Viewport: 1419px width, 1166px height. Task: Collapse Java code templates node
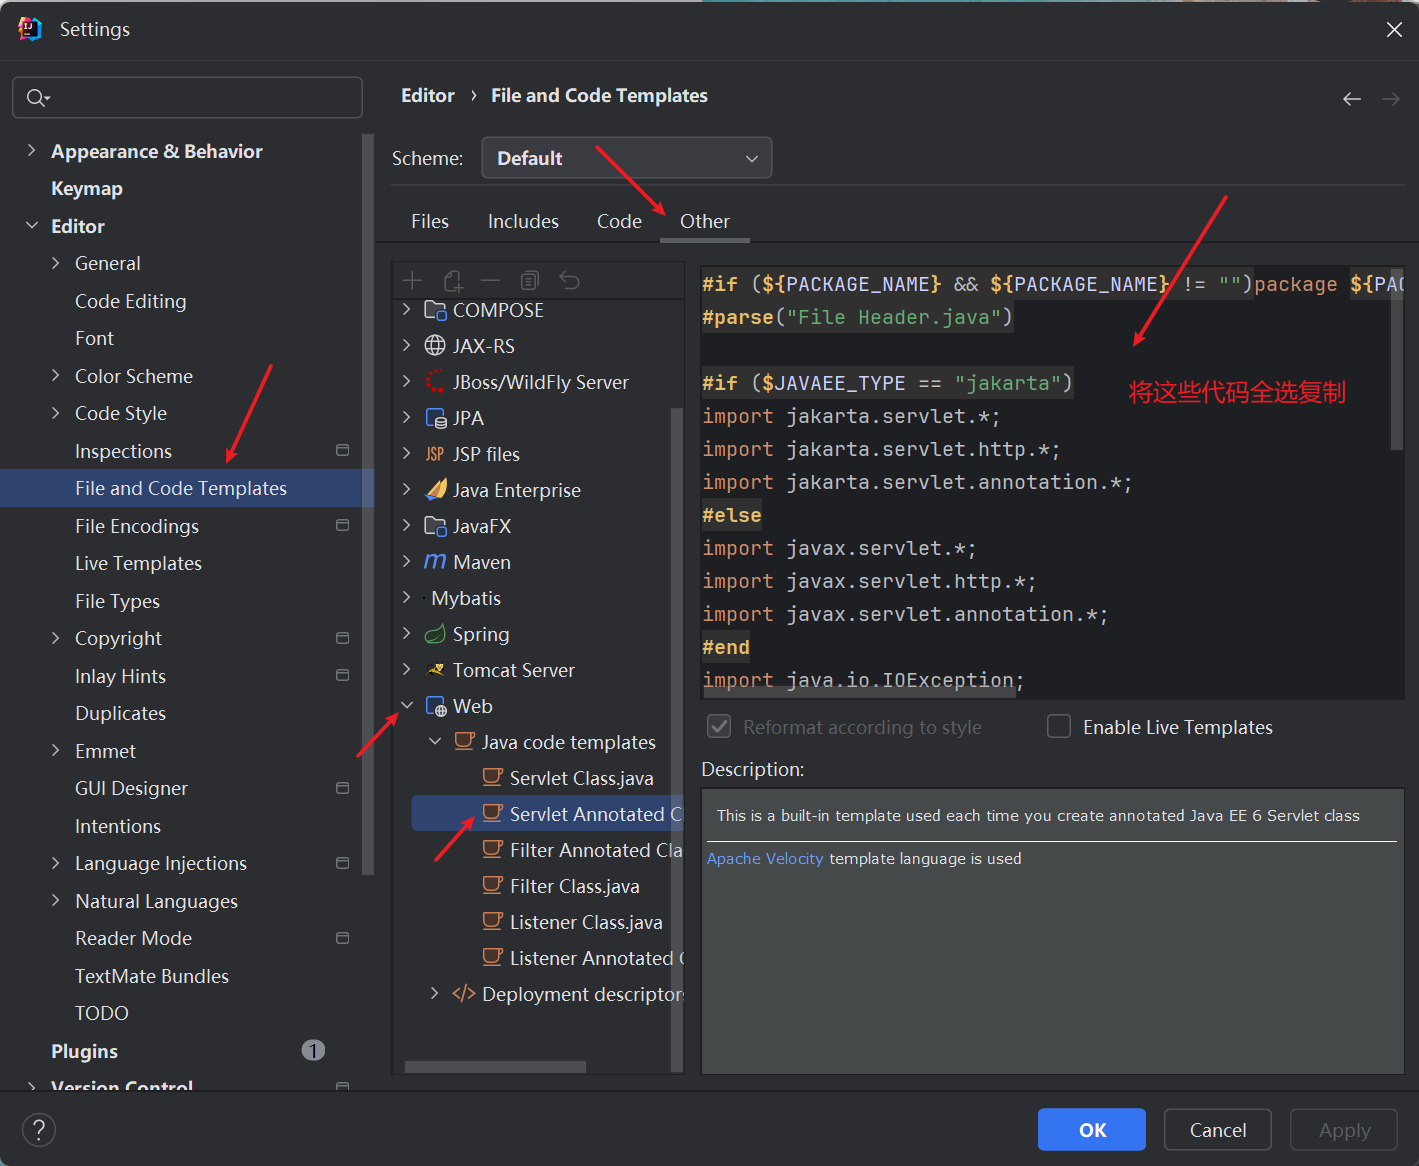point(435,742)
